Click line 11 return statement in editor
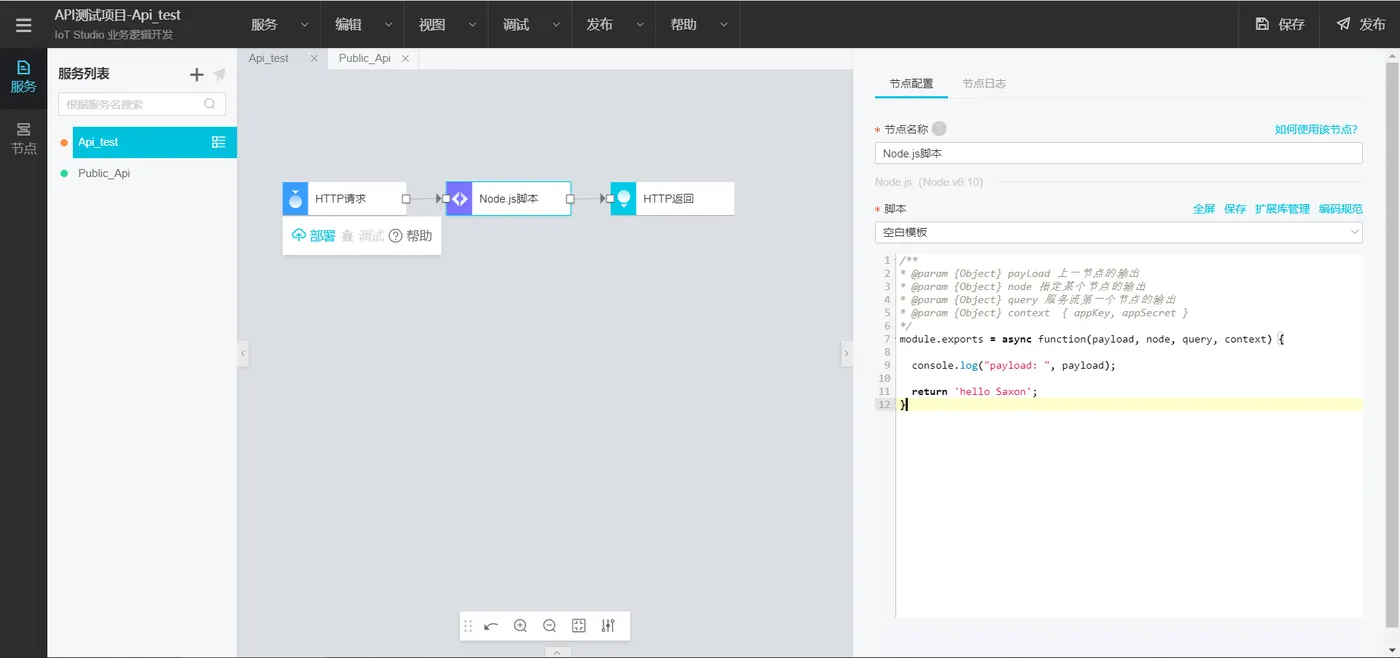Viewport: 1400px width, 658px height. 975,391
